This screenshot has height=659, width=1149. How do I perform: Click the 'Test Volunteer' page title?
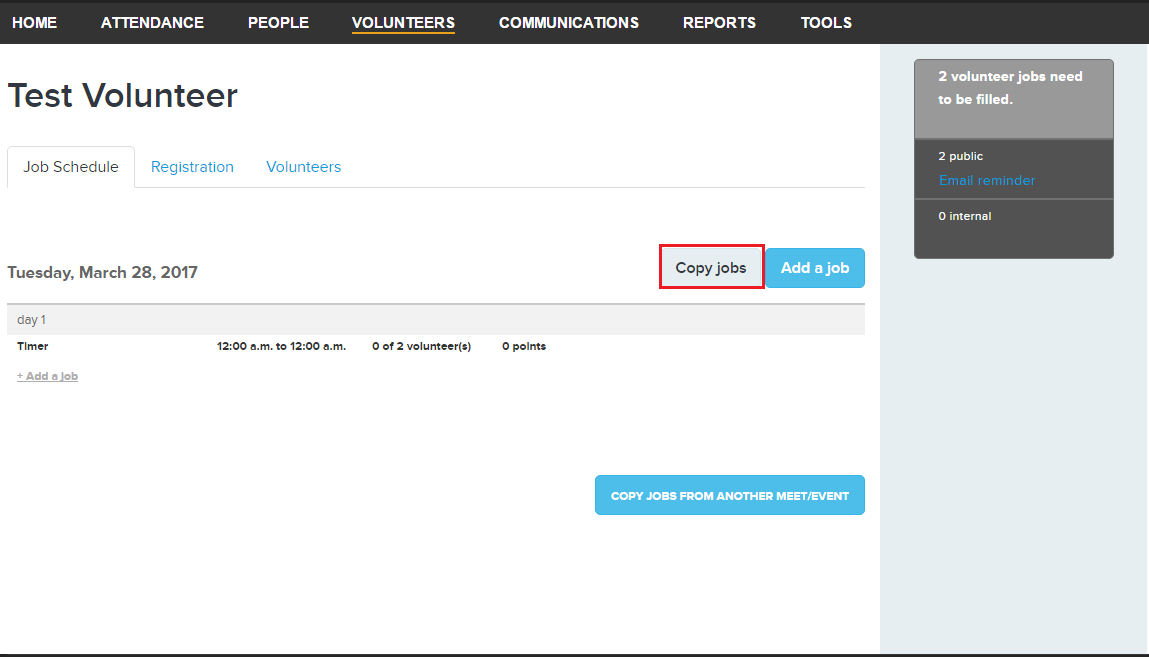(x=122, y=96)
